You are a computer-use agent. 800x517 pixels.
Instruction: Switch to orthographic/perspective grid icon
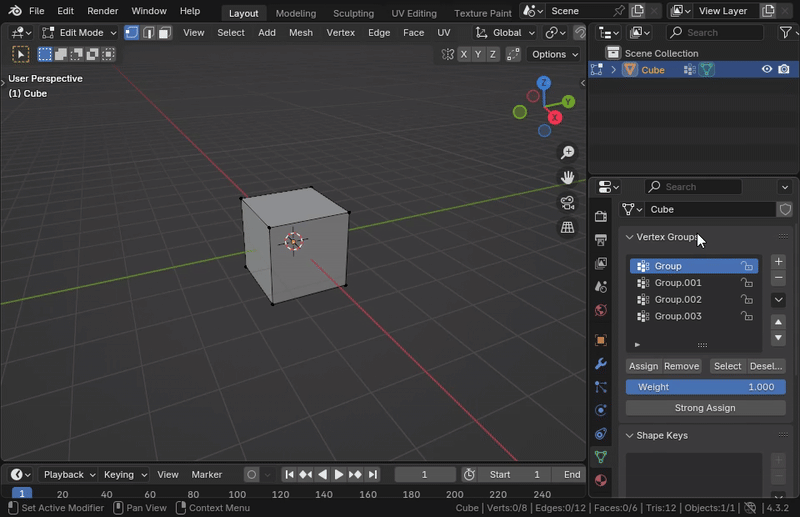pos(567,228)
